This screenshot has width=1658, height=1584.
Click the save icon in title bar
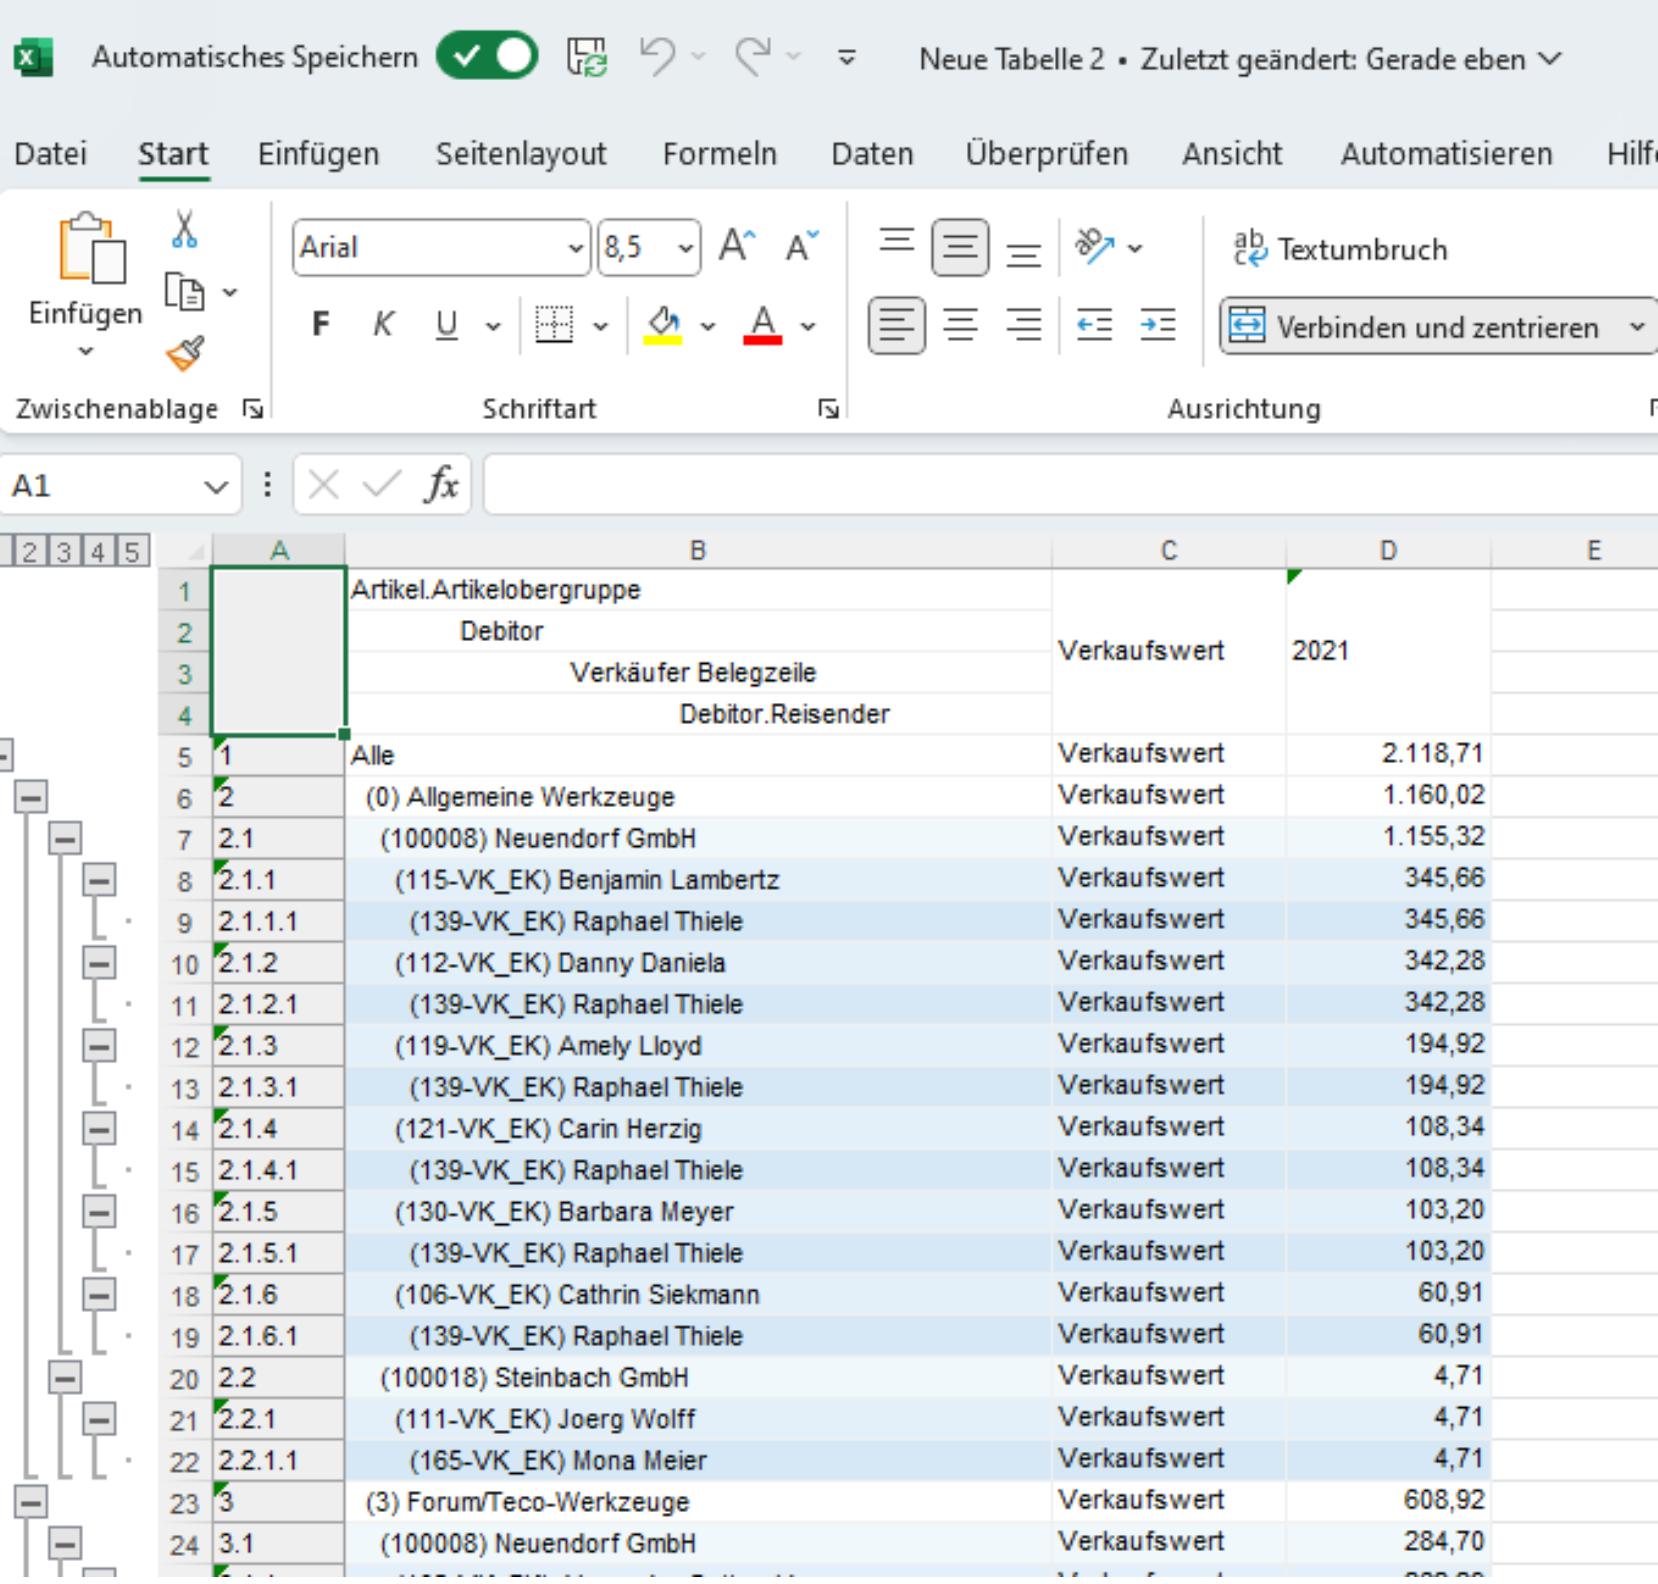[x=587, y=57]
